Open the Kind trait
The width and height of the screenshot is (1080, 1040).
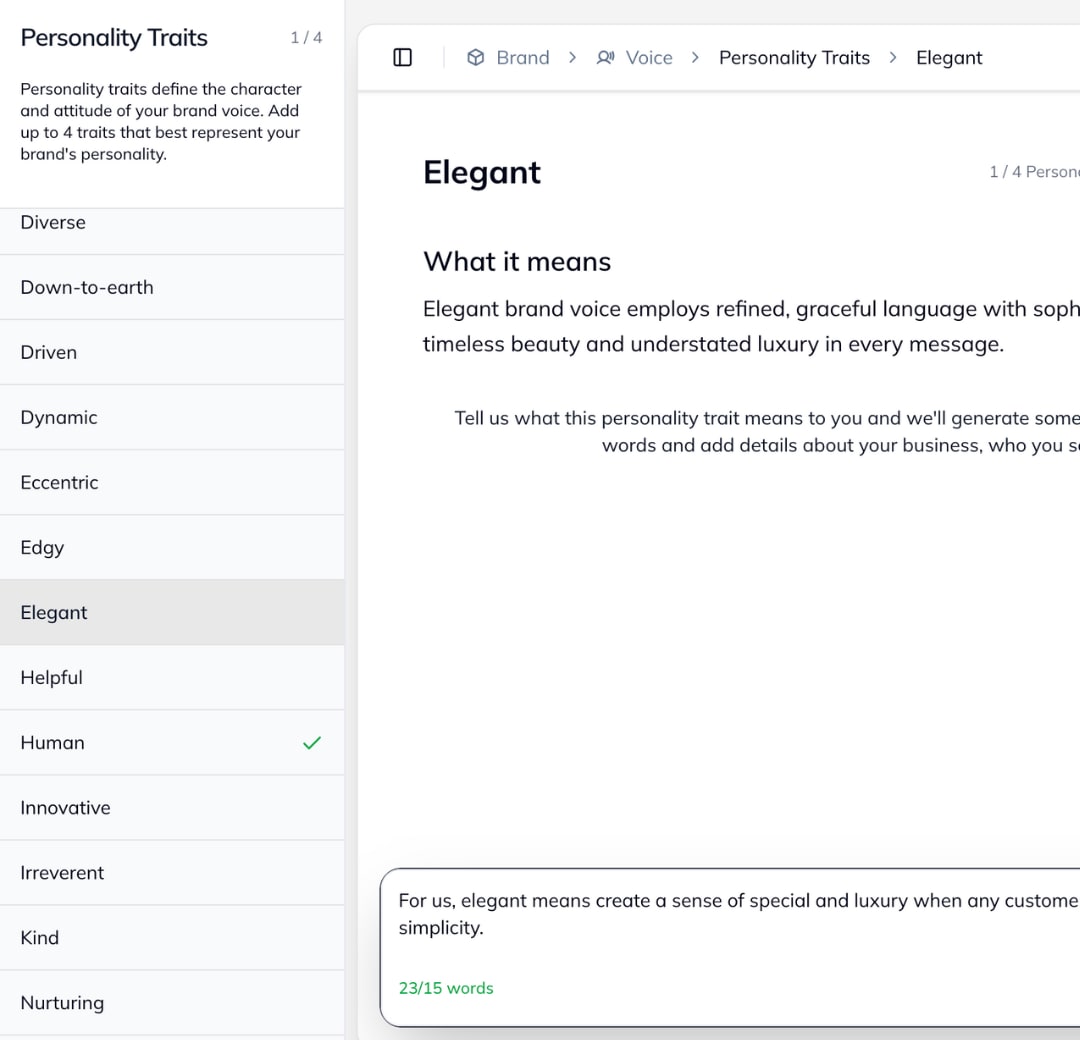[x=40, y=938]
